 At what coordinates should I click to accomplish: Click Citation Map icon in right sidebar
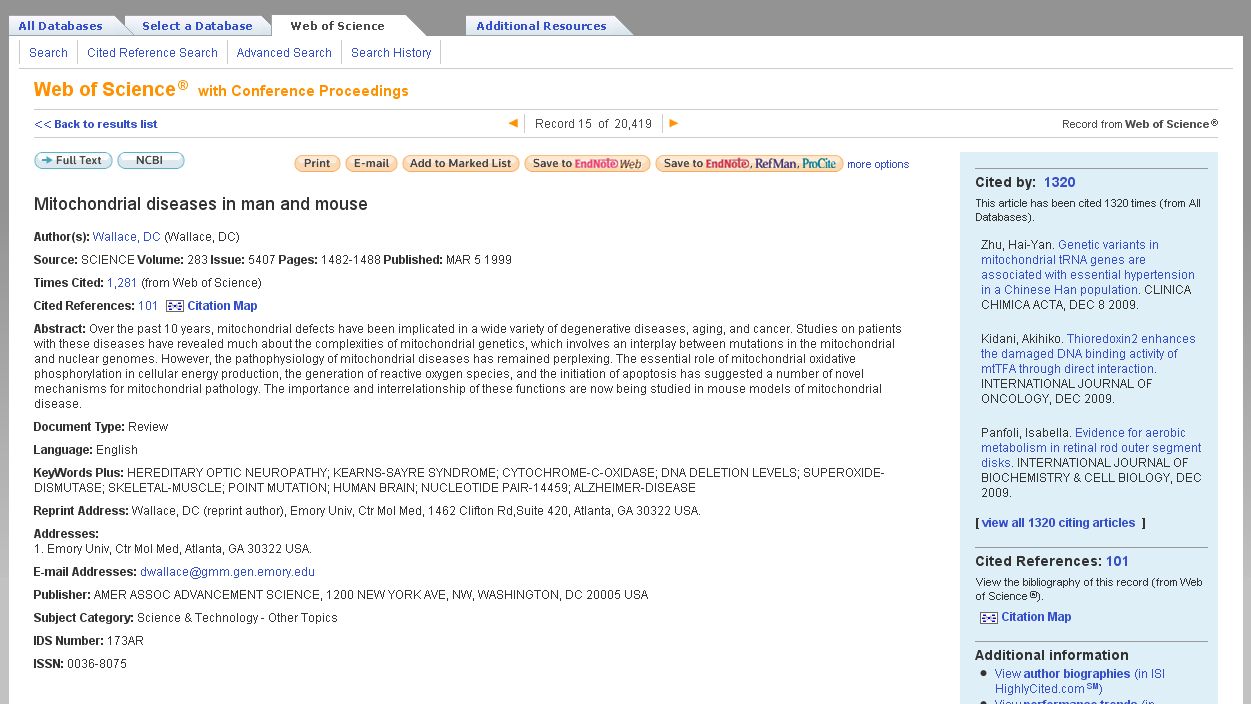click(989, 617)
